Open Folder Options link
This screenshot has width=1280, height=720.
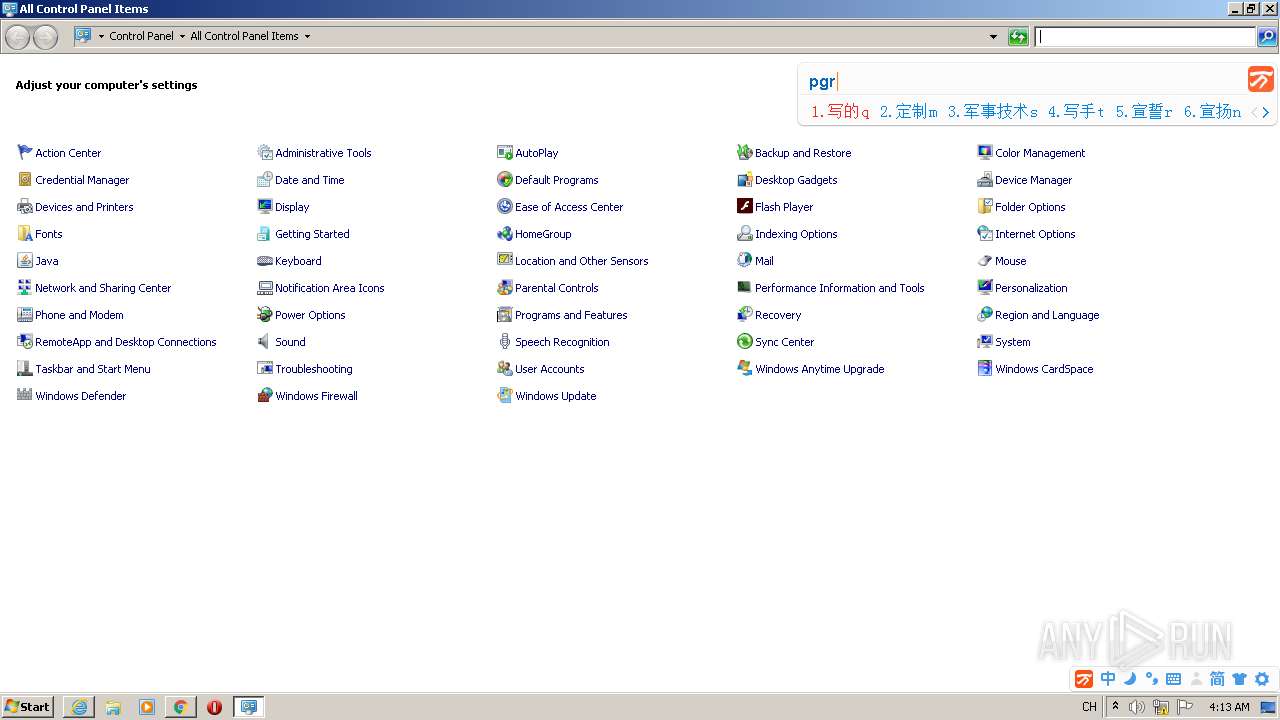[x=1030, y=207]
